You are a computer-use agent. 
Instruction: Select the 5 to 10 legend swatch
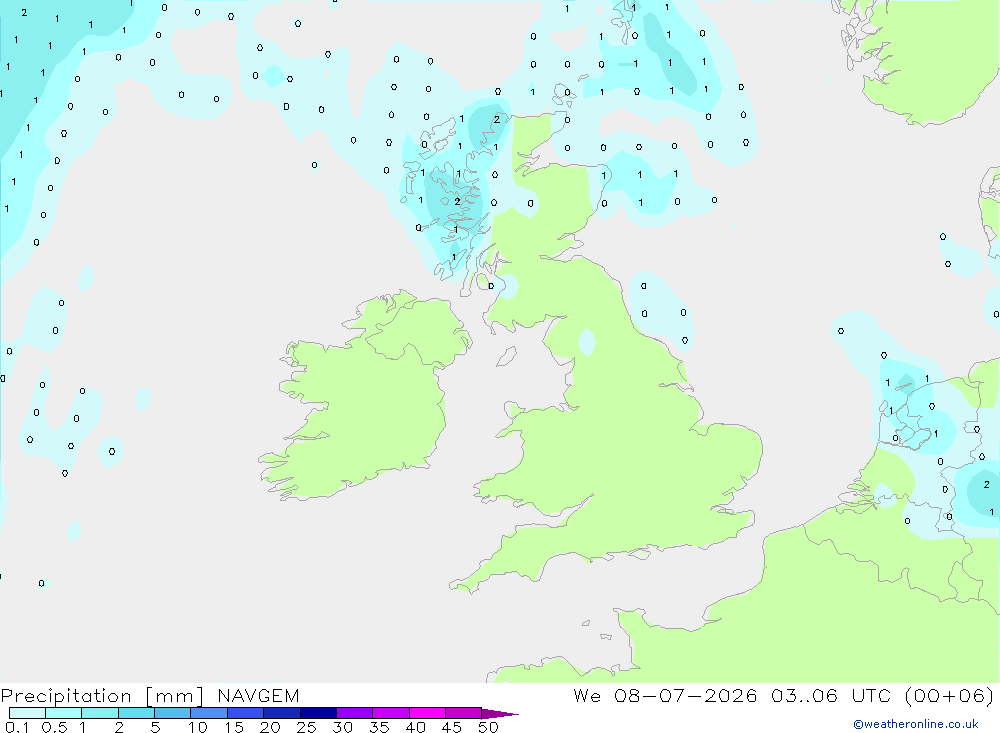point(173,713)
